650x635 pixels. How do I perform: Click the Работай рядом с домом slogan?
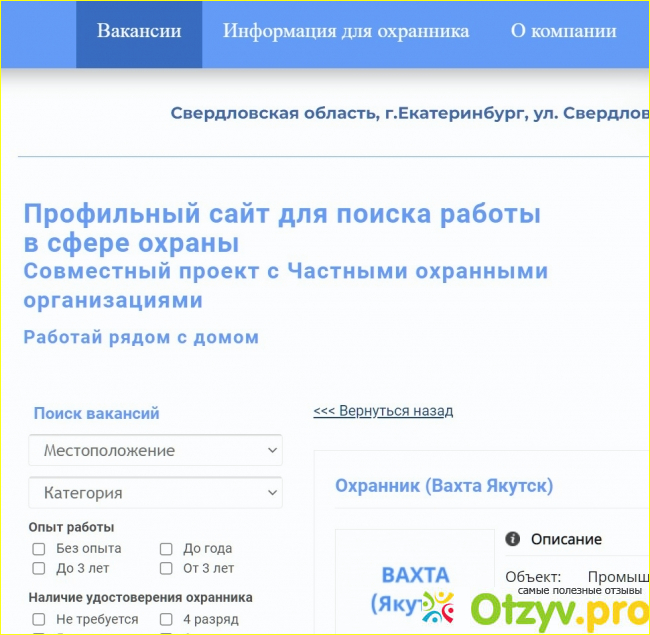141,337
